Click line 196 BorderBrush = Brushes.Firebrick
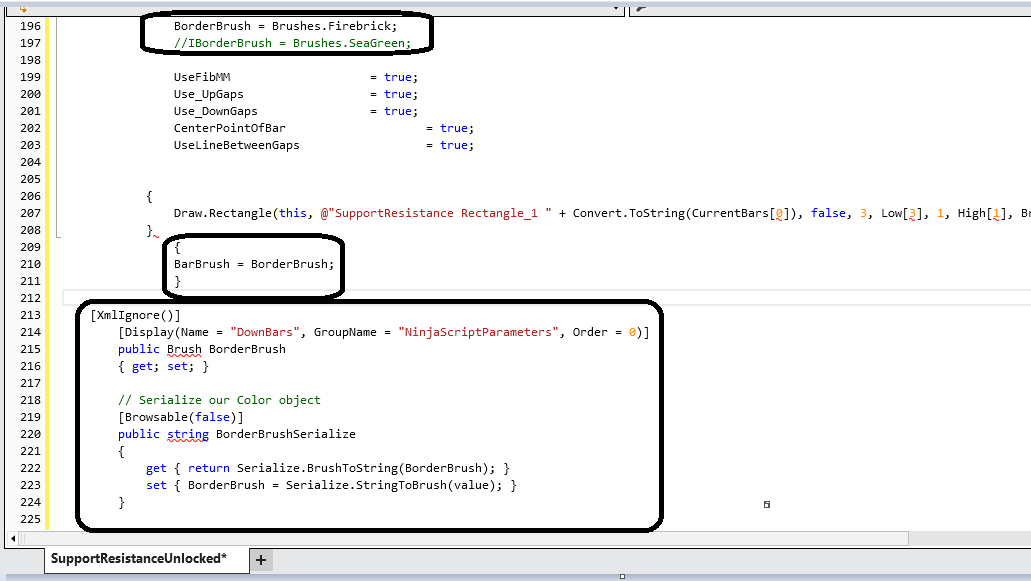Viewport: 1031px width, 581px height. pos(285,26)
